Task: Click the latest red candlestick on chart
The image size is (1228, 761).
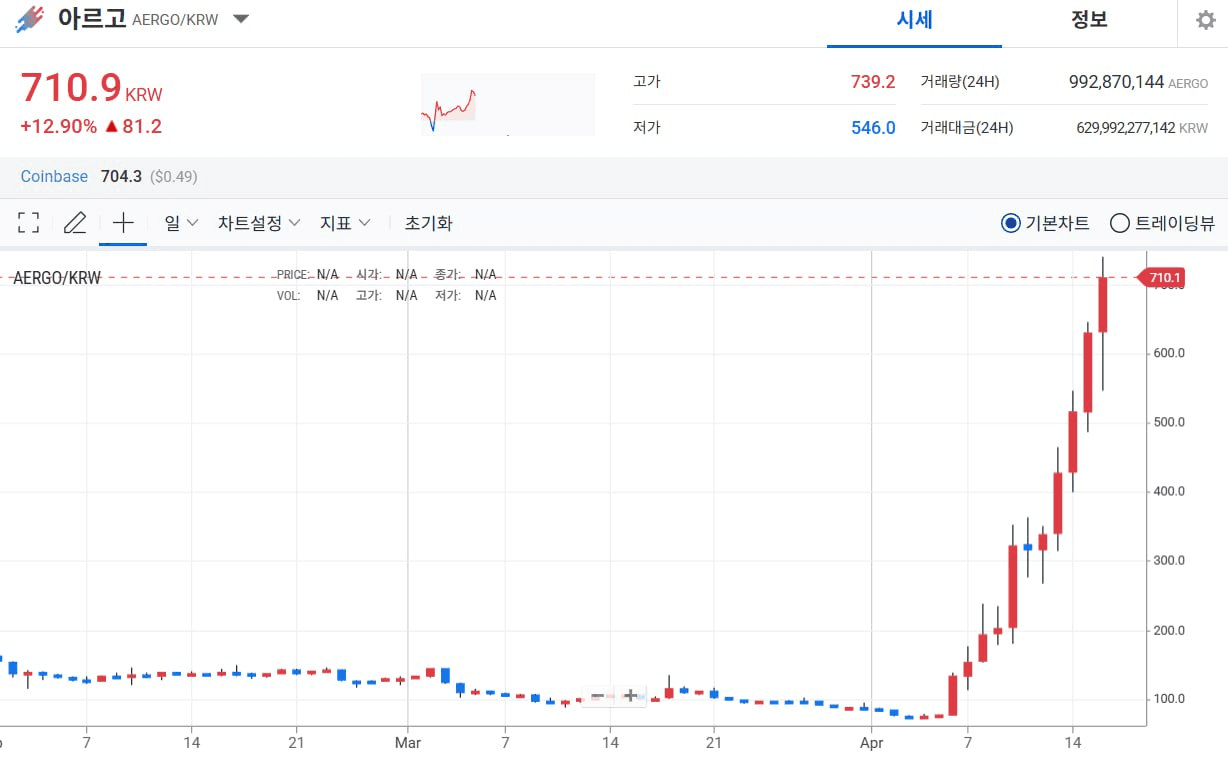Action: [1103, 304]
